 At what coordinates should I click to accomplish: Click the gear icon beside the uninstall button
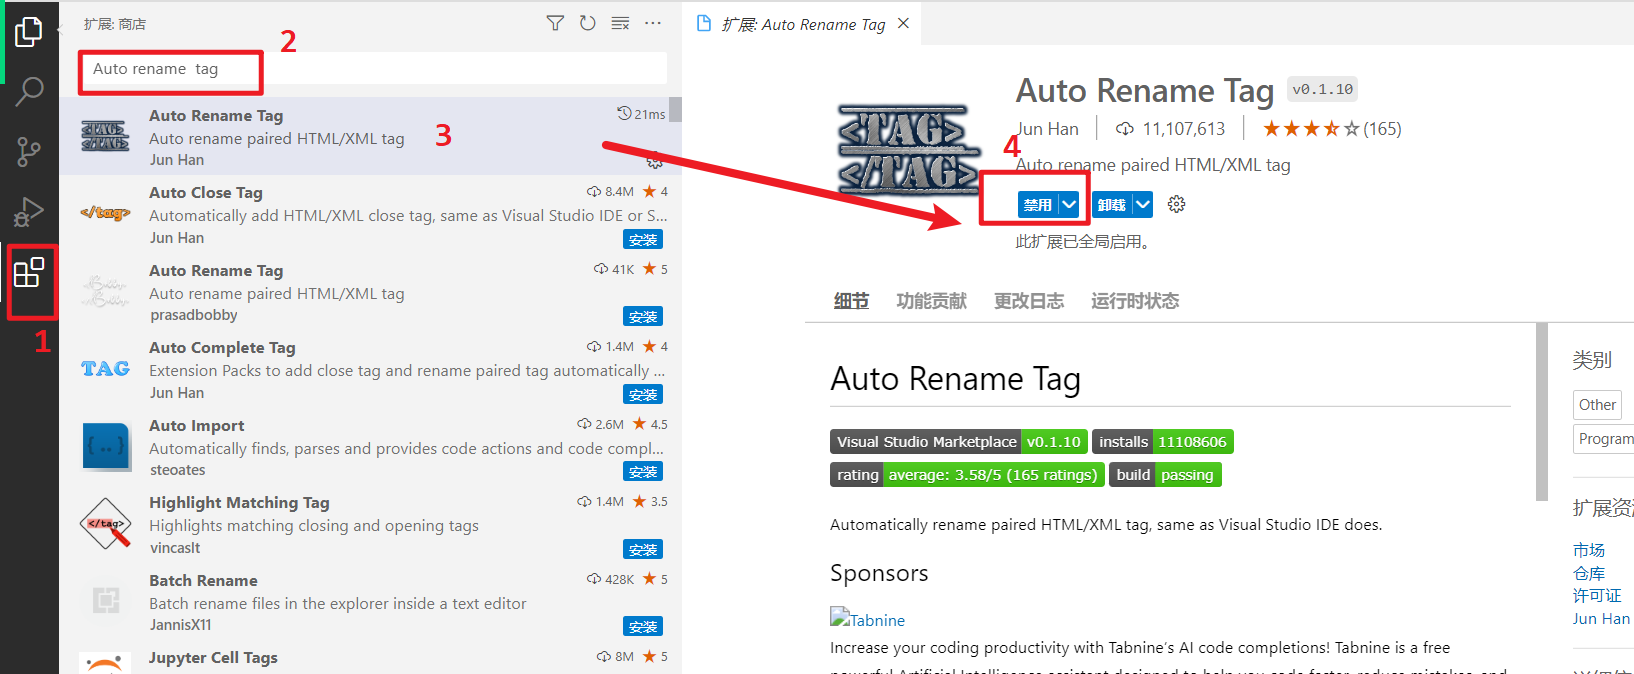pyautogui.click(x=1177, y=204)
